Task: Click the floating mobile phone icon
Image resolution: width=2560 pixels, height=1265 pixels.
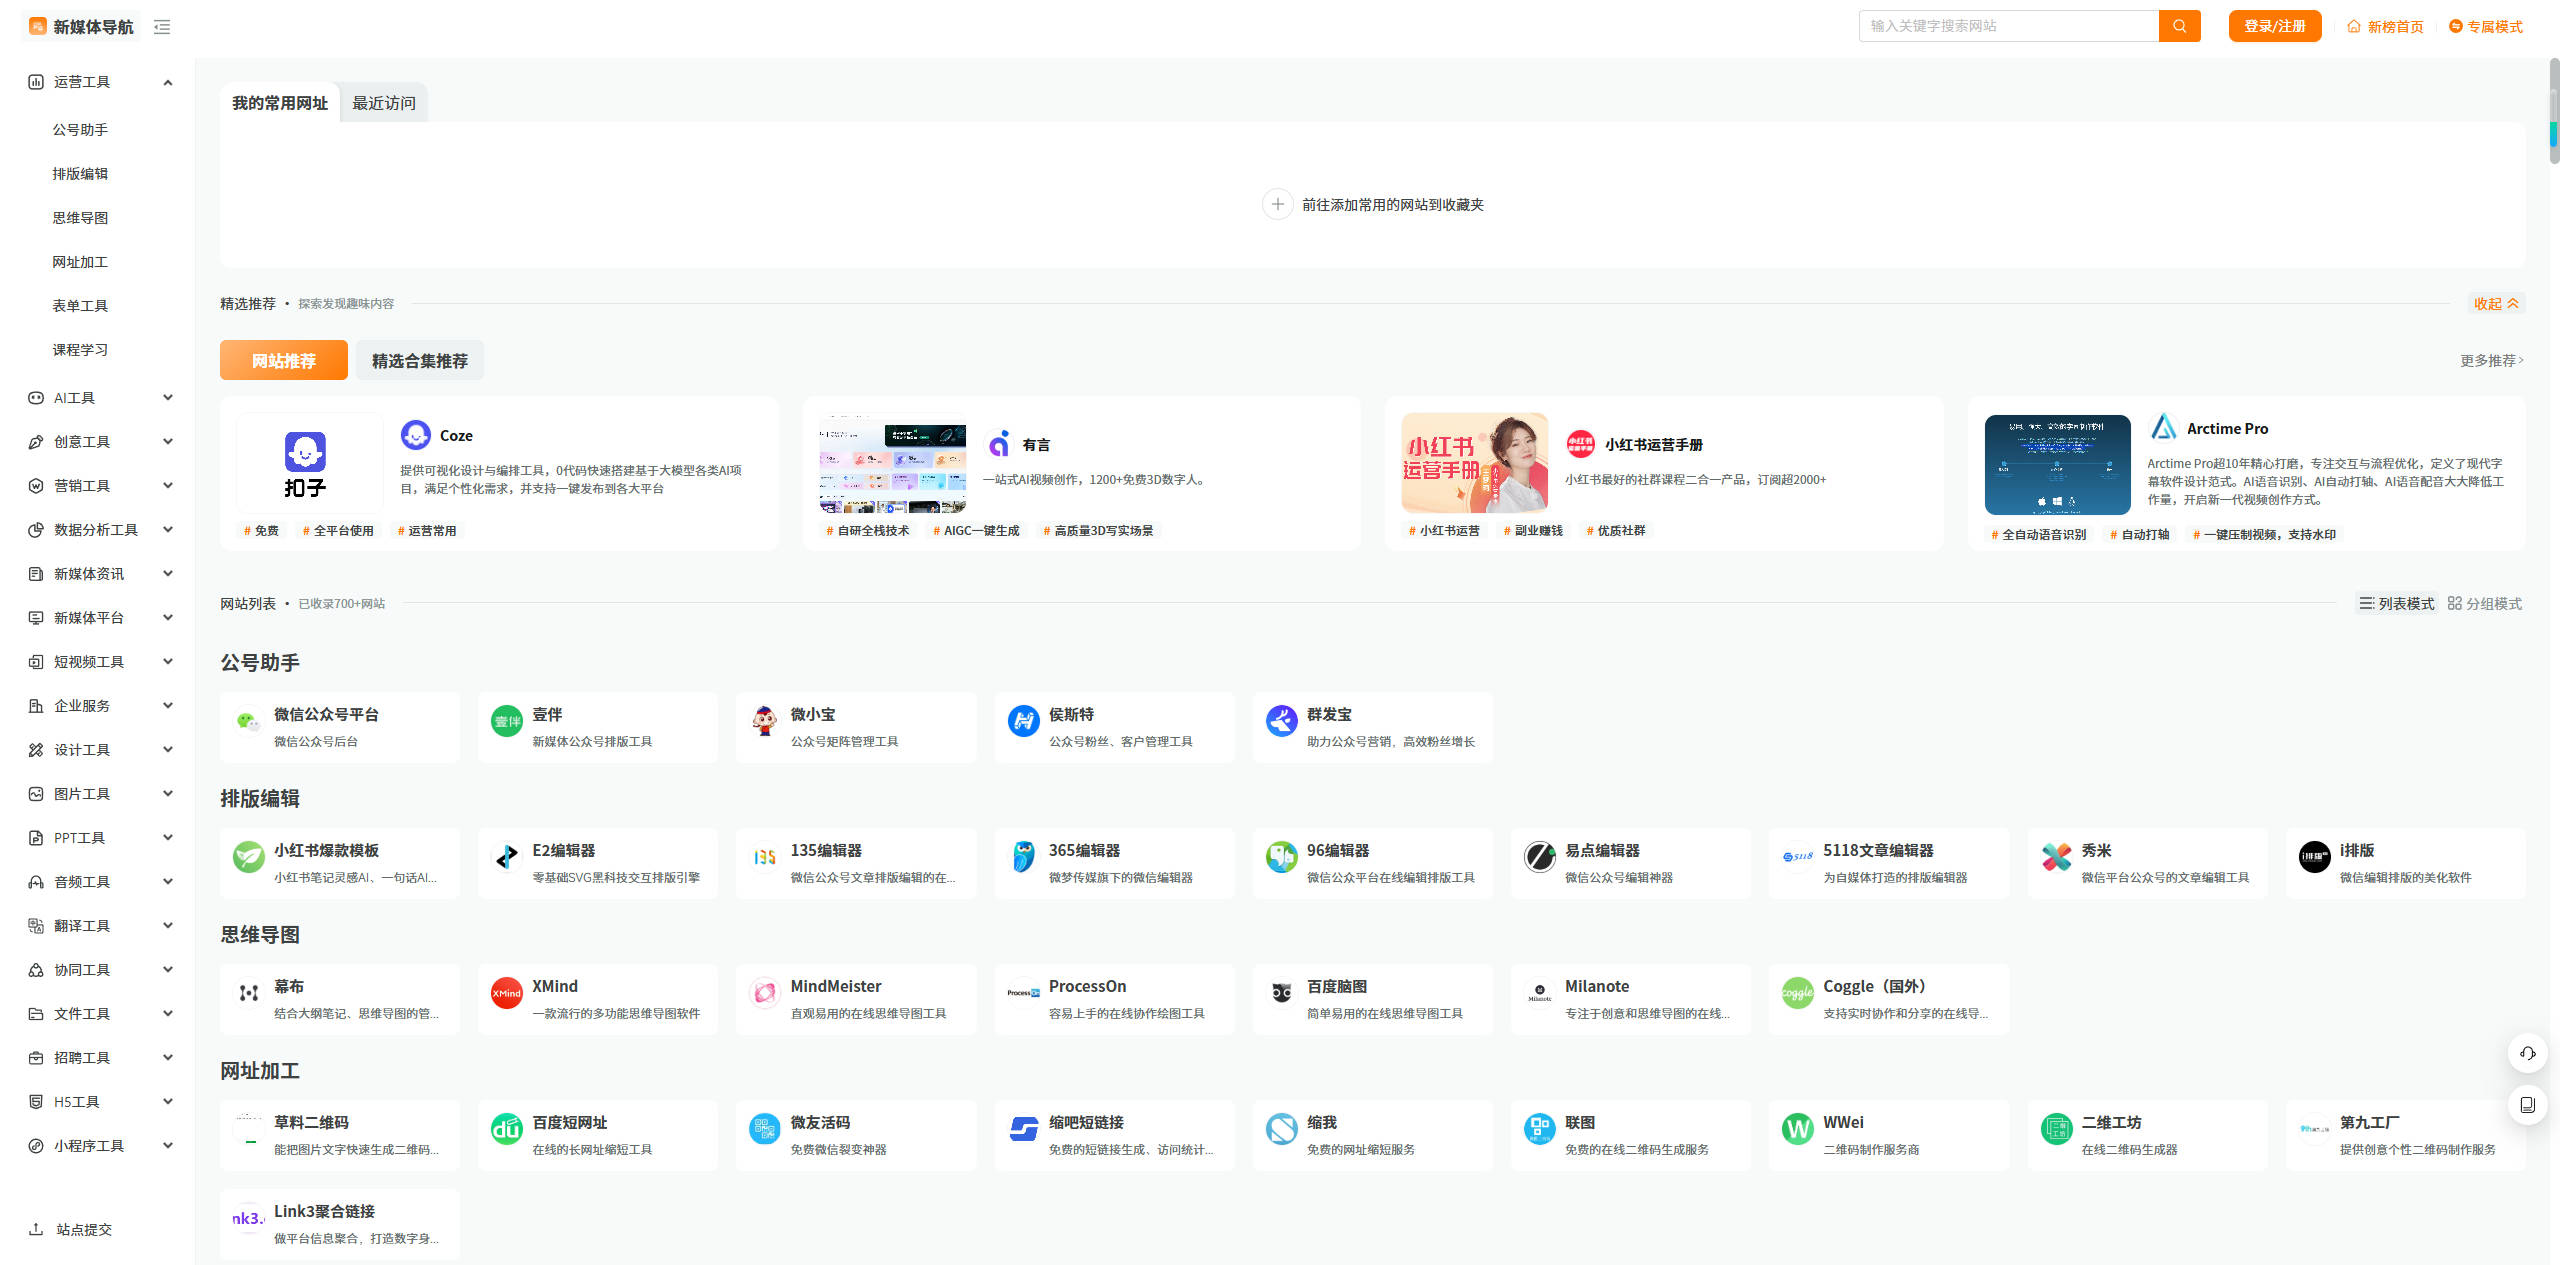Action: pos(2527,1105)
